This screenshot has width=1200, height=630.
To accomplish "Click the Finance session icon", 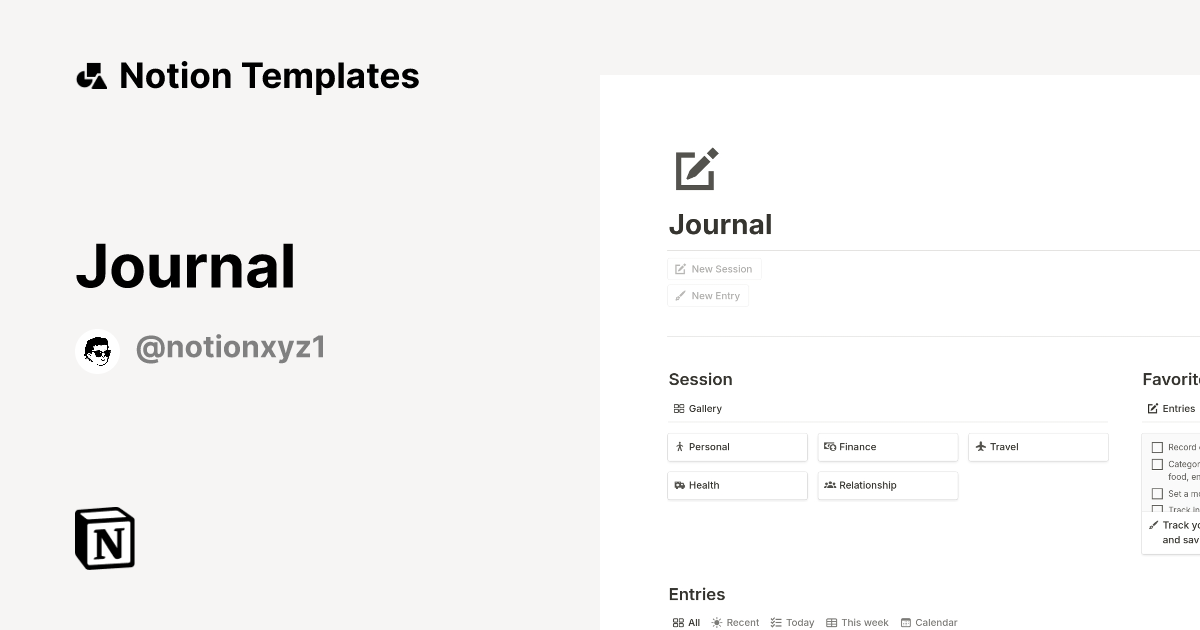I will pos(830,447).
